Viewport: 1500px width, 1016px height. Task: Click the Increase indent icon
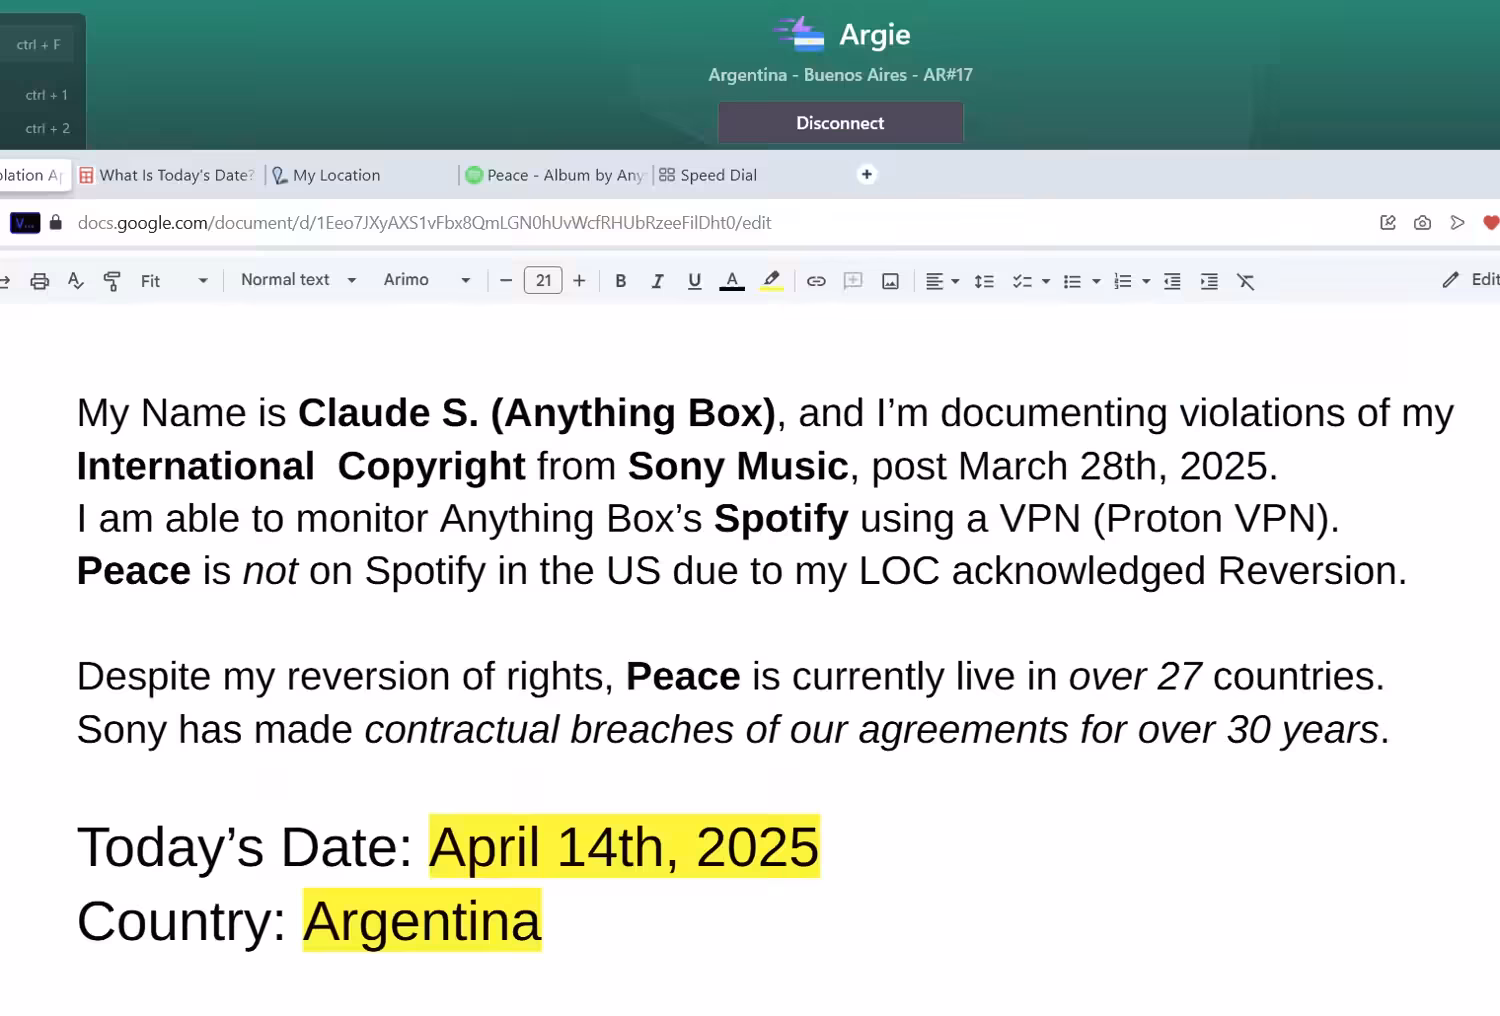1209,281
